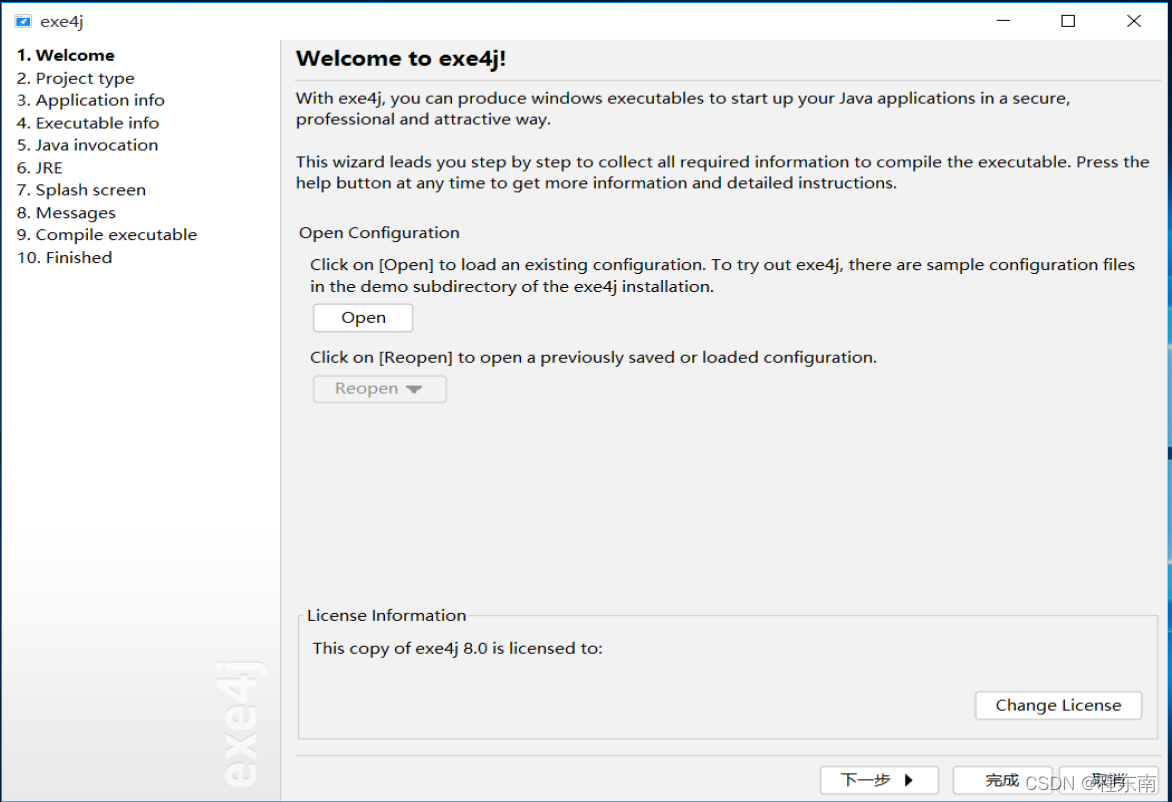Click the 完成 finish button
The width and height of the screenshot is (1172, 802).
click(x=1002, y=780)
